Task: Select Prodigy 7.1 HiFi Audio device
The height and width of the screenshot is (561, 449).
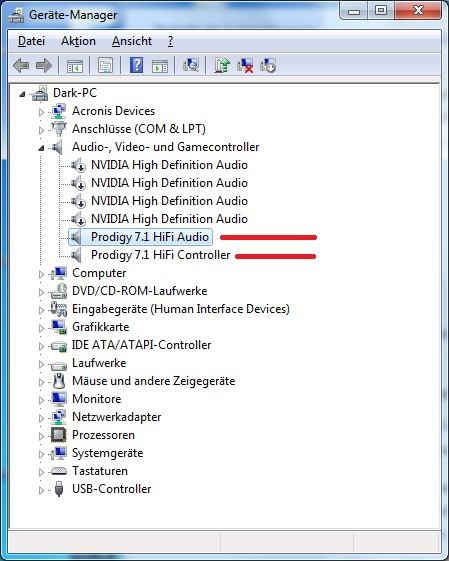Action: click(x=150, y=237)
